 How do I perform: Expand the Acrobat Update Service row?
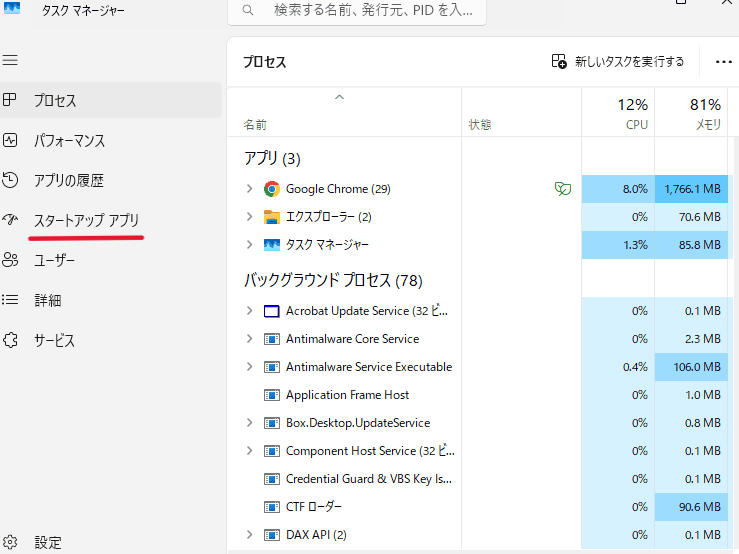click(249, 311)
